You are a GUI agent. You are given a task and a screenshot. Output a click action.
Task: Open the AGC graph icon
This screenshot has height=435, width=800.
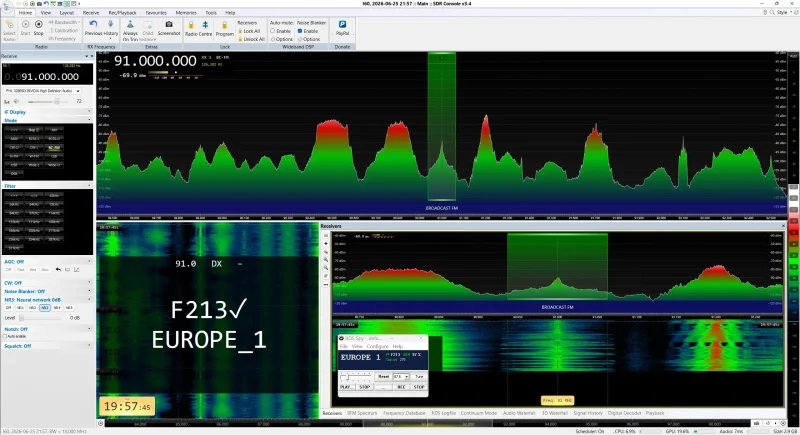(77, 269)
